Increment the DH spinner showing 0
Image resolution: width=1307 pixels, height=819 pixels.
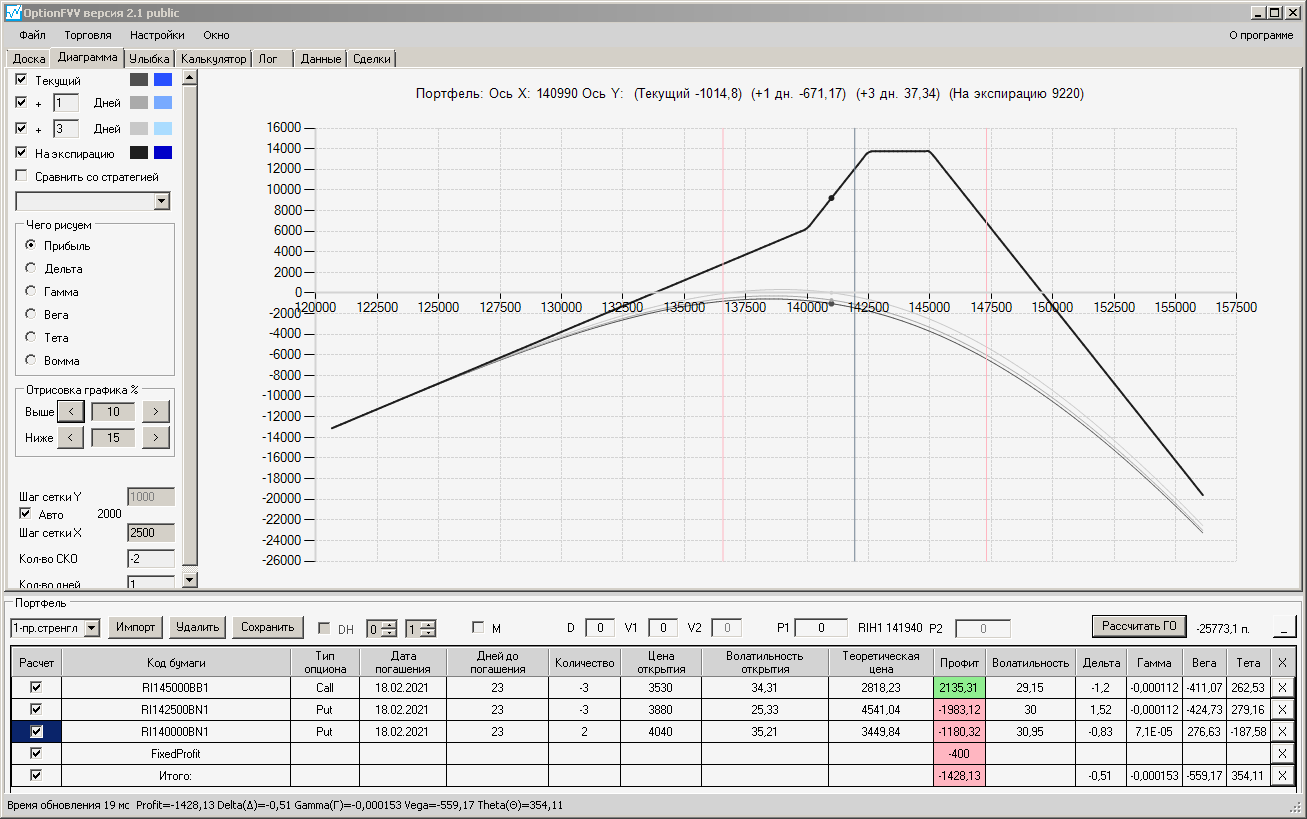(x=391, y=623)
